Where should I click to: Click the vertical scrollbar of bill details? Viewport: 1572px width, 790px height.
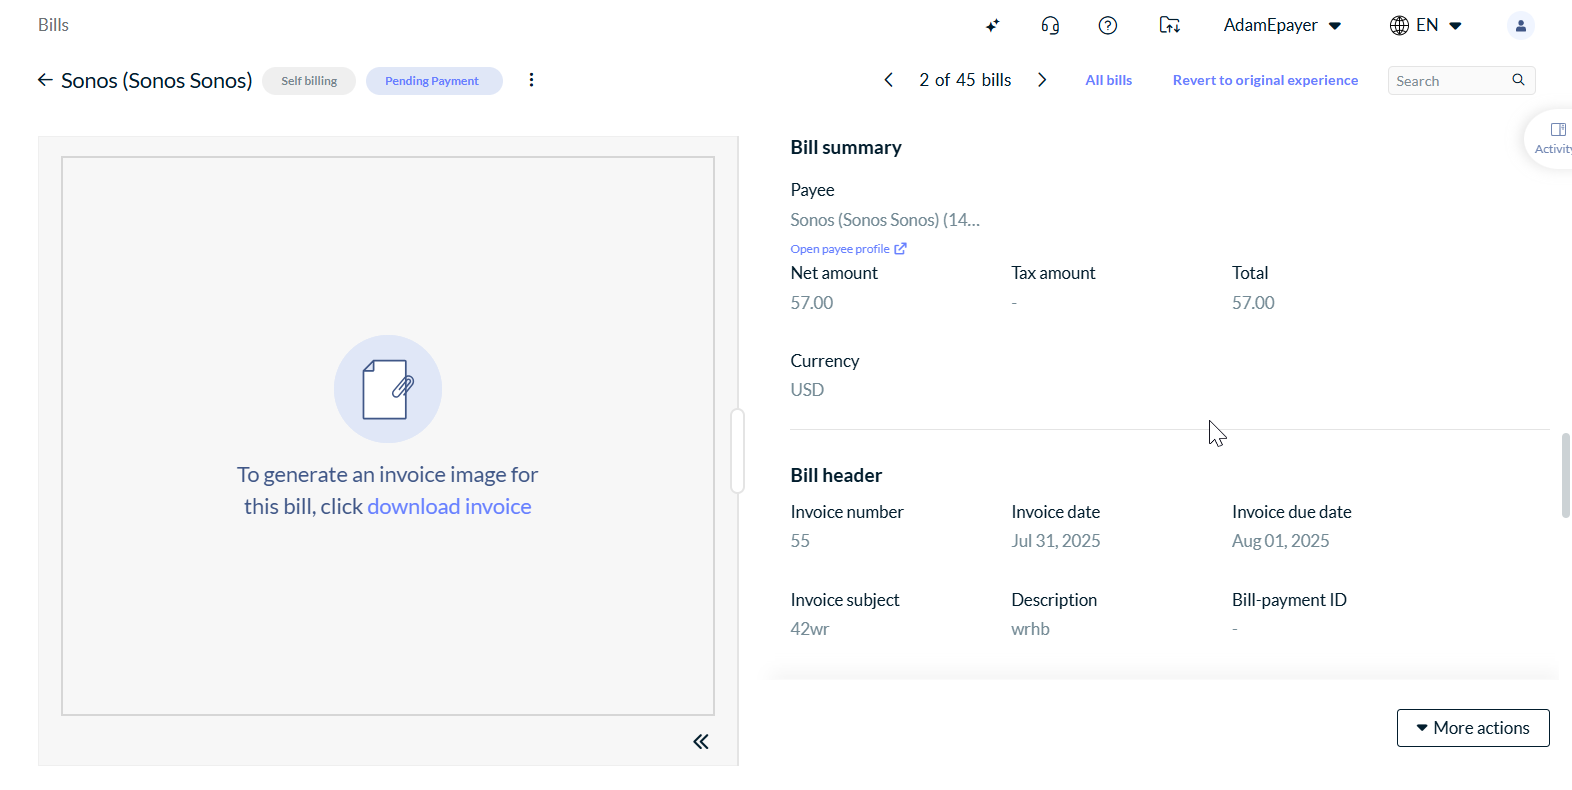click(1566, 475)
